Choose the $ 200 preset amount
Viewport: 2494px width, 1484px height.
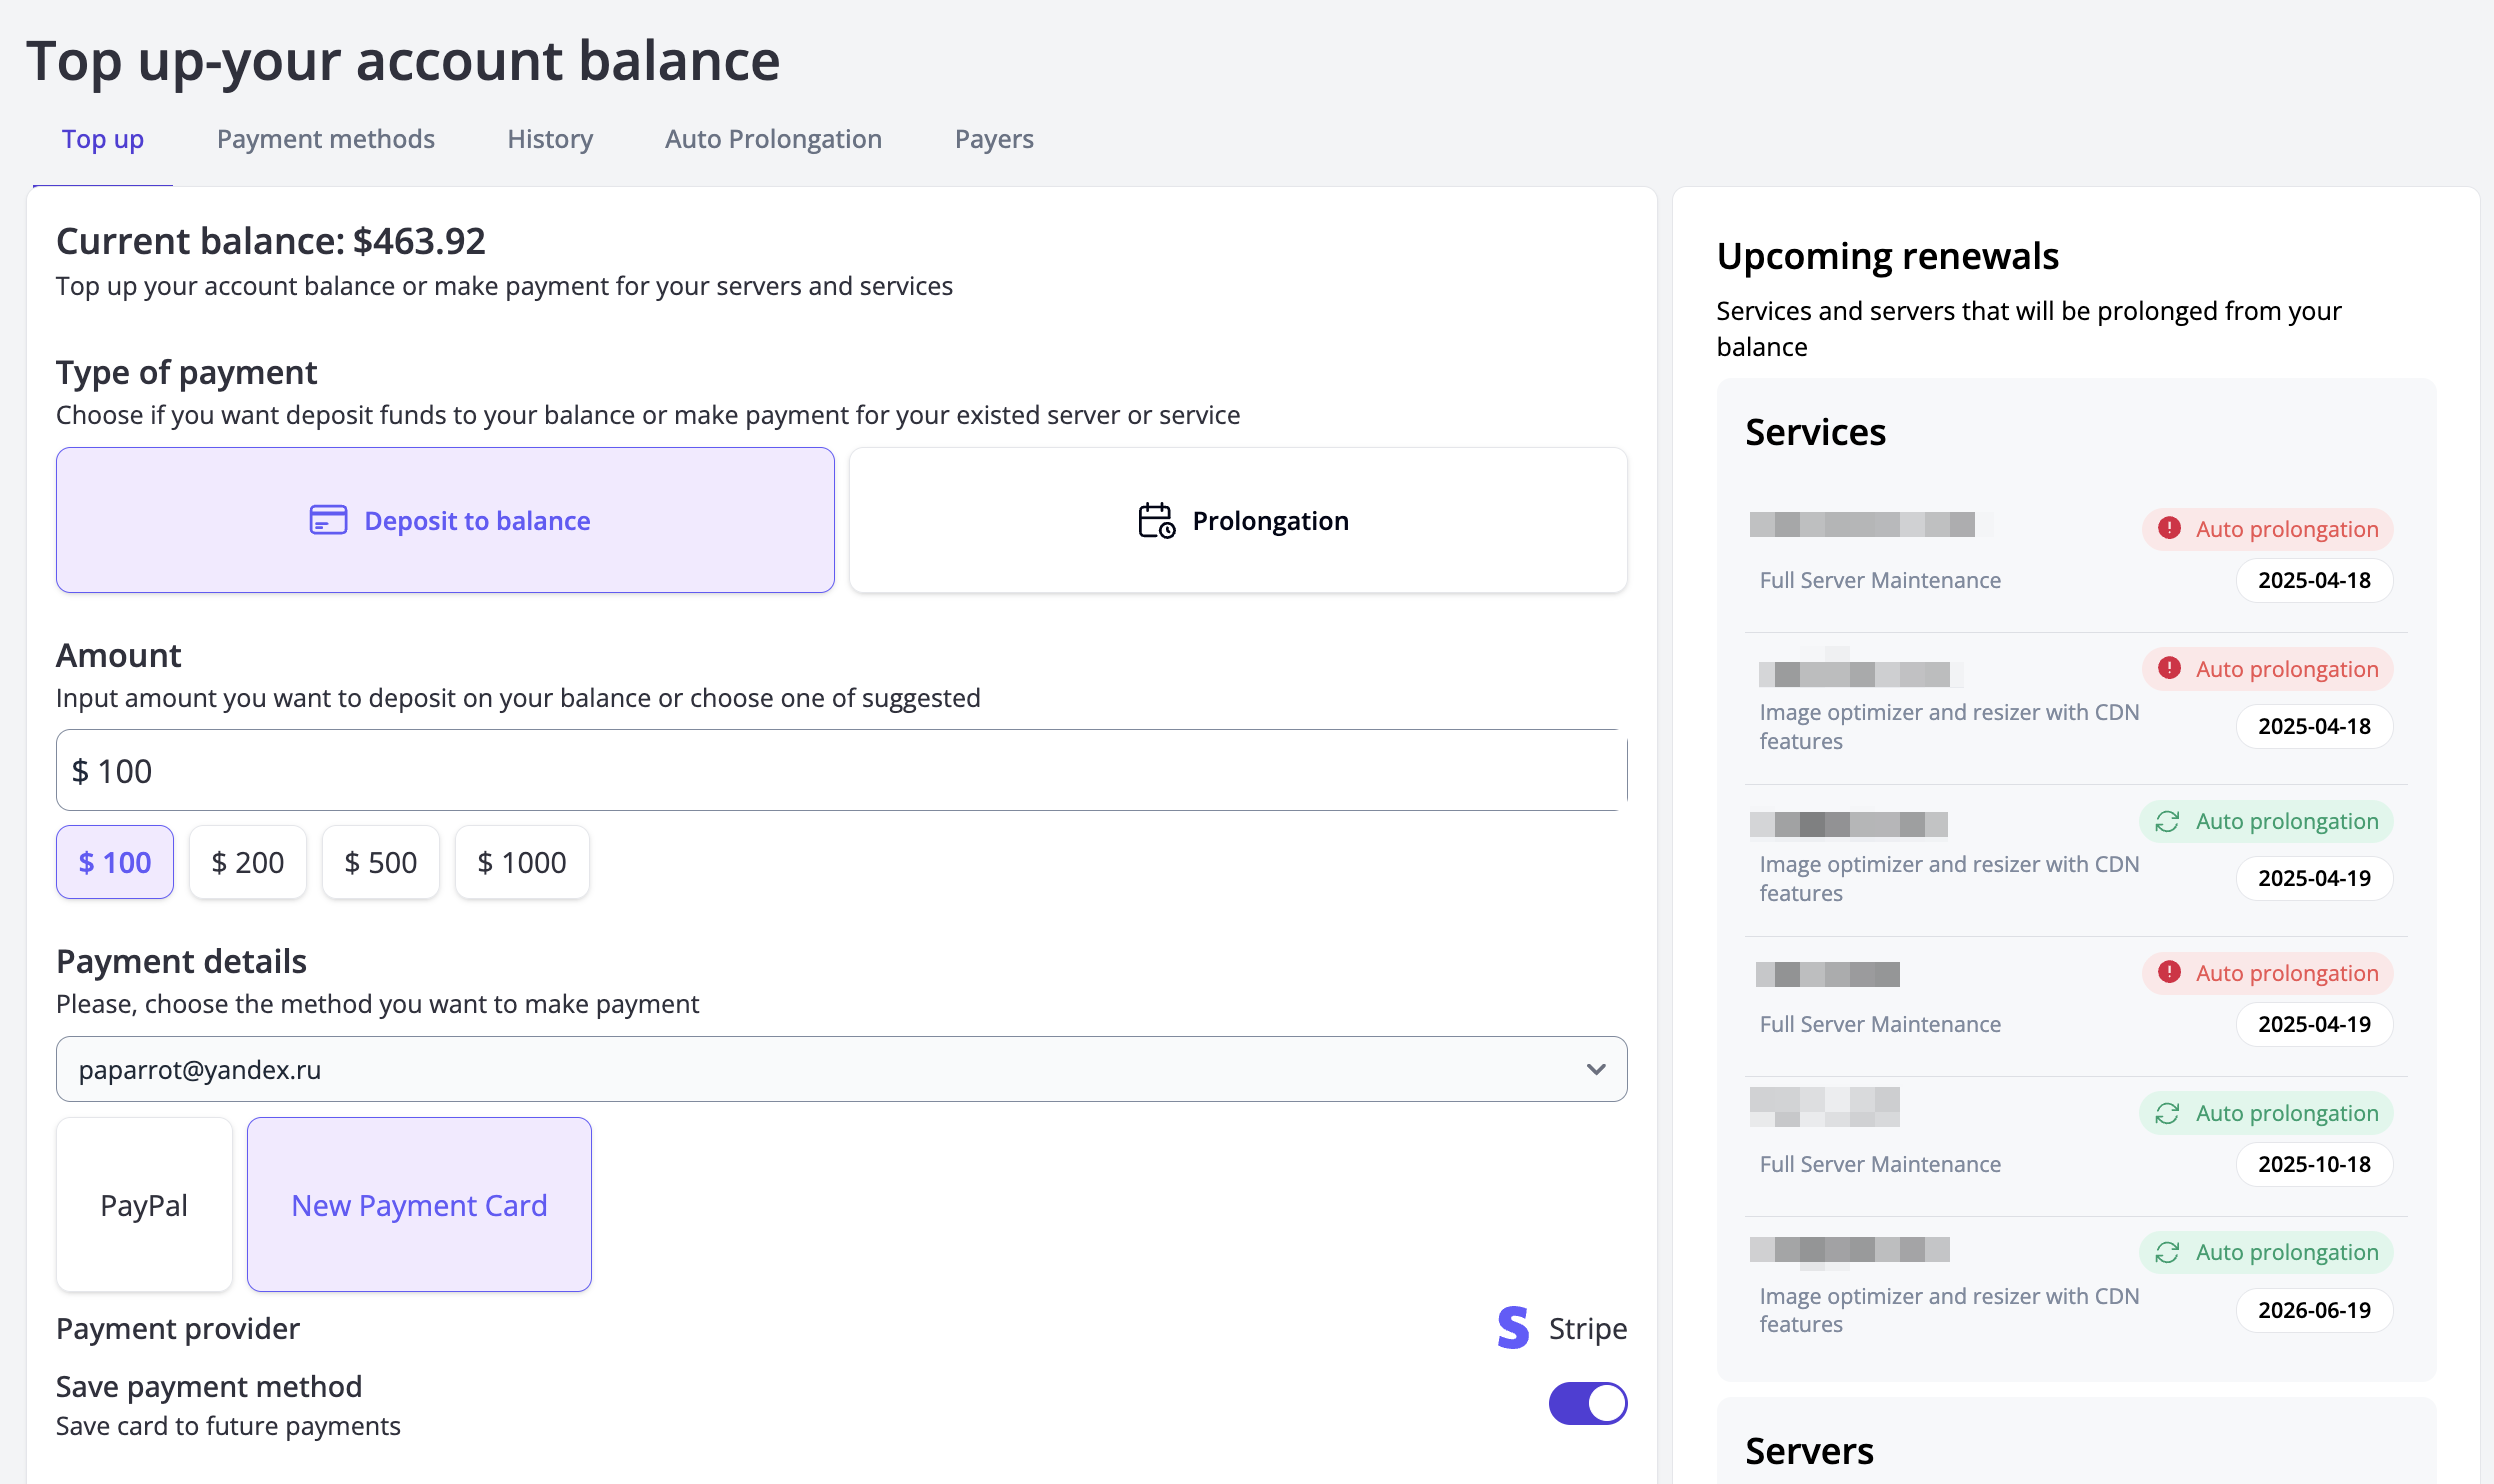(247, 862)
